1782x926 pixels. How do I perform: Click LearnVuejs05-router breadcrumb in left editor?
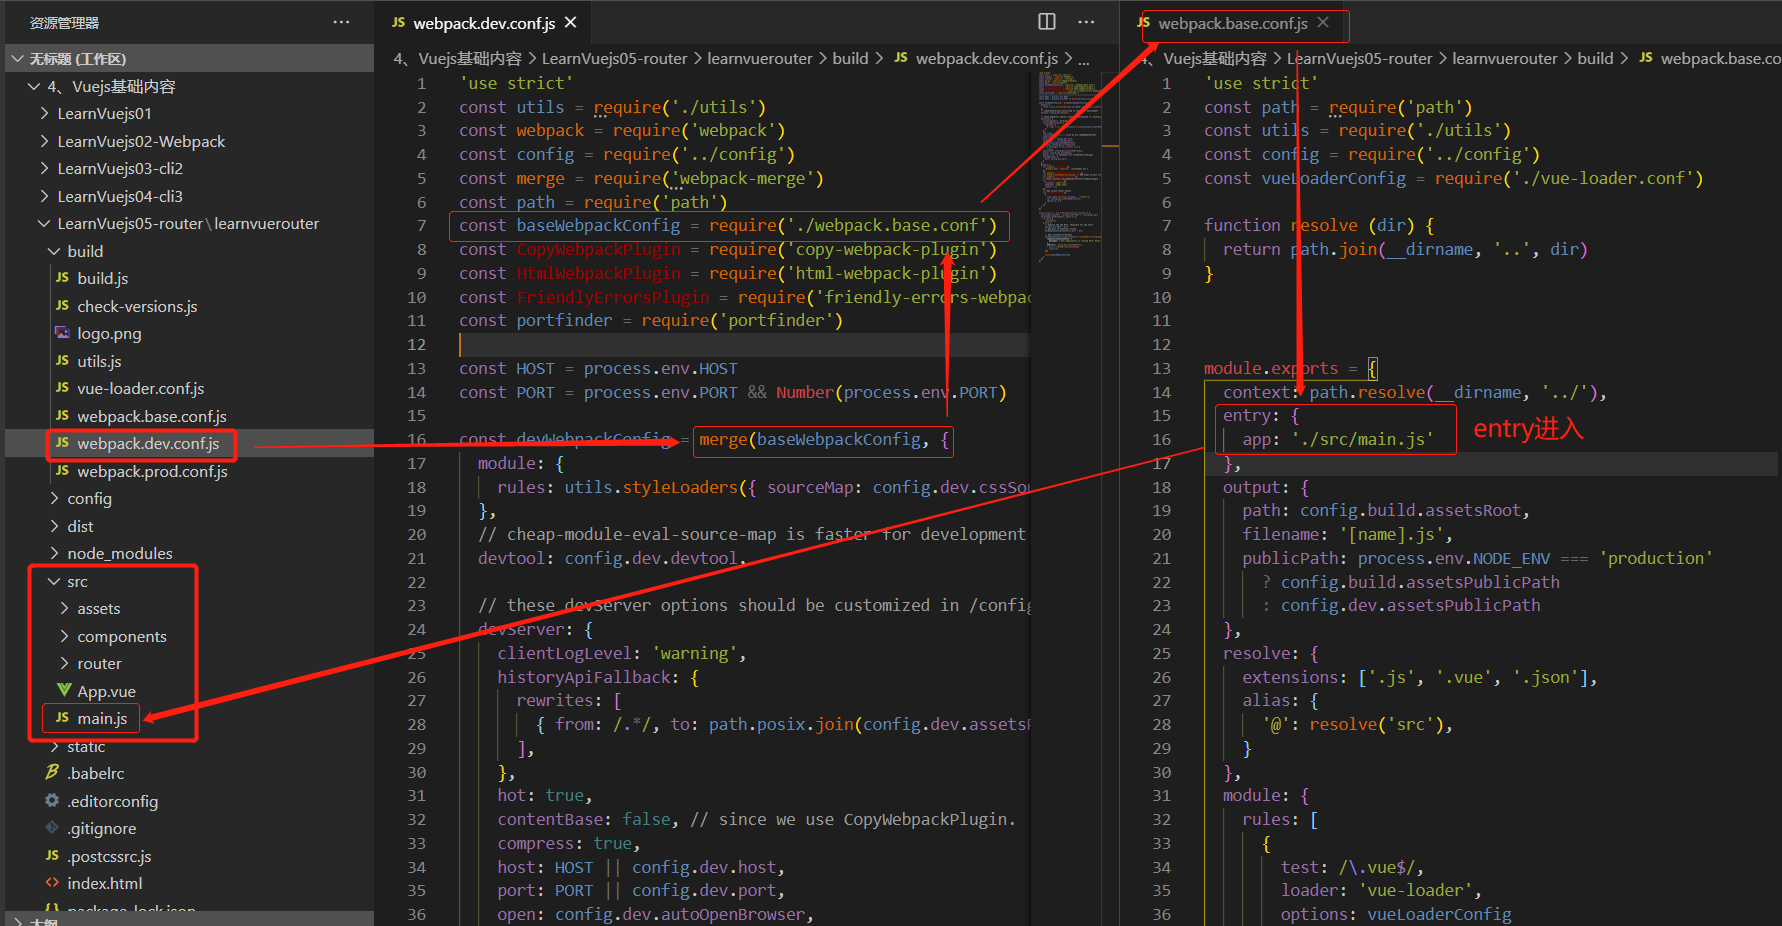614,59
